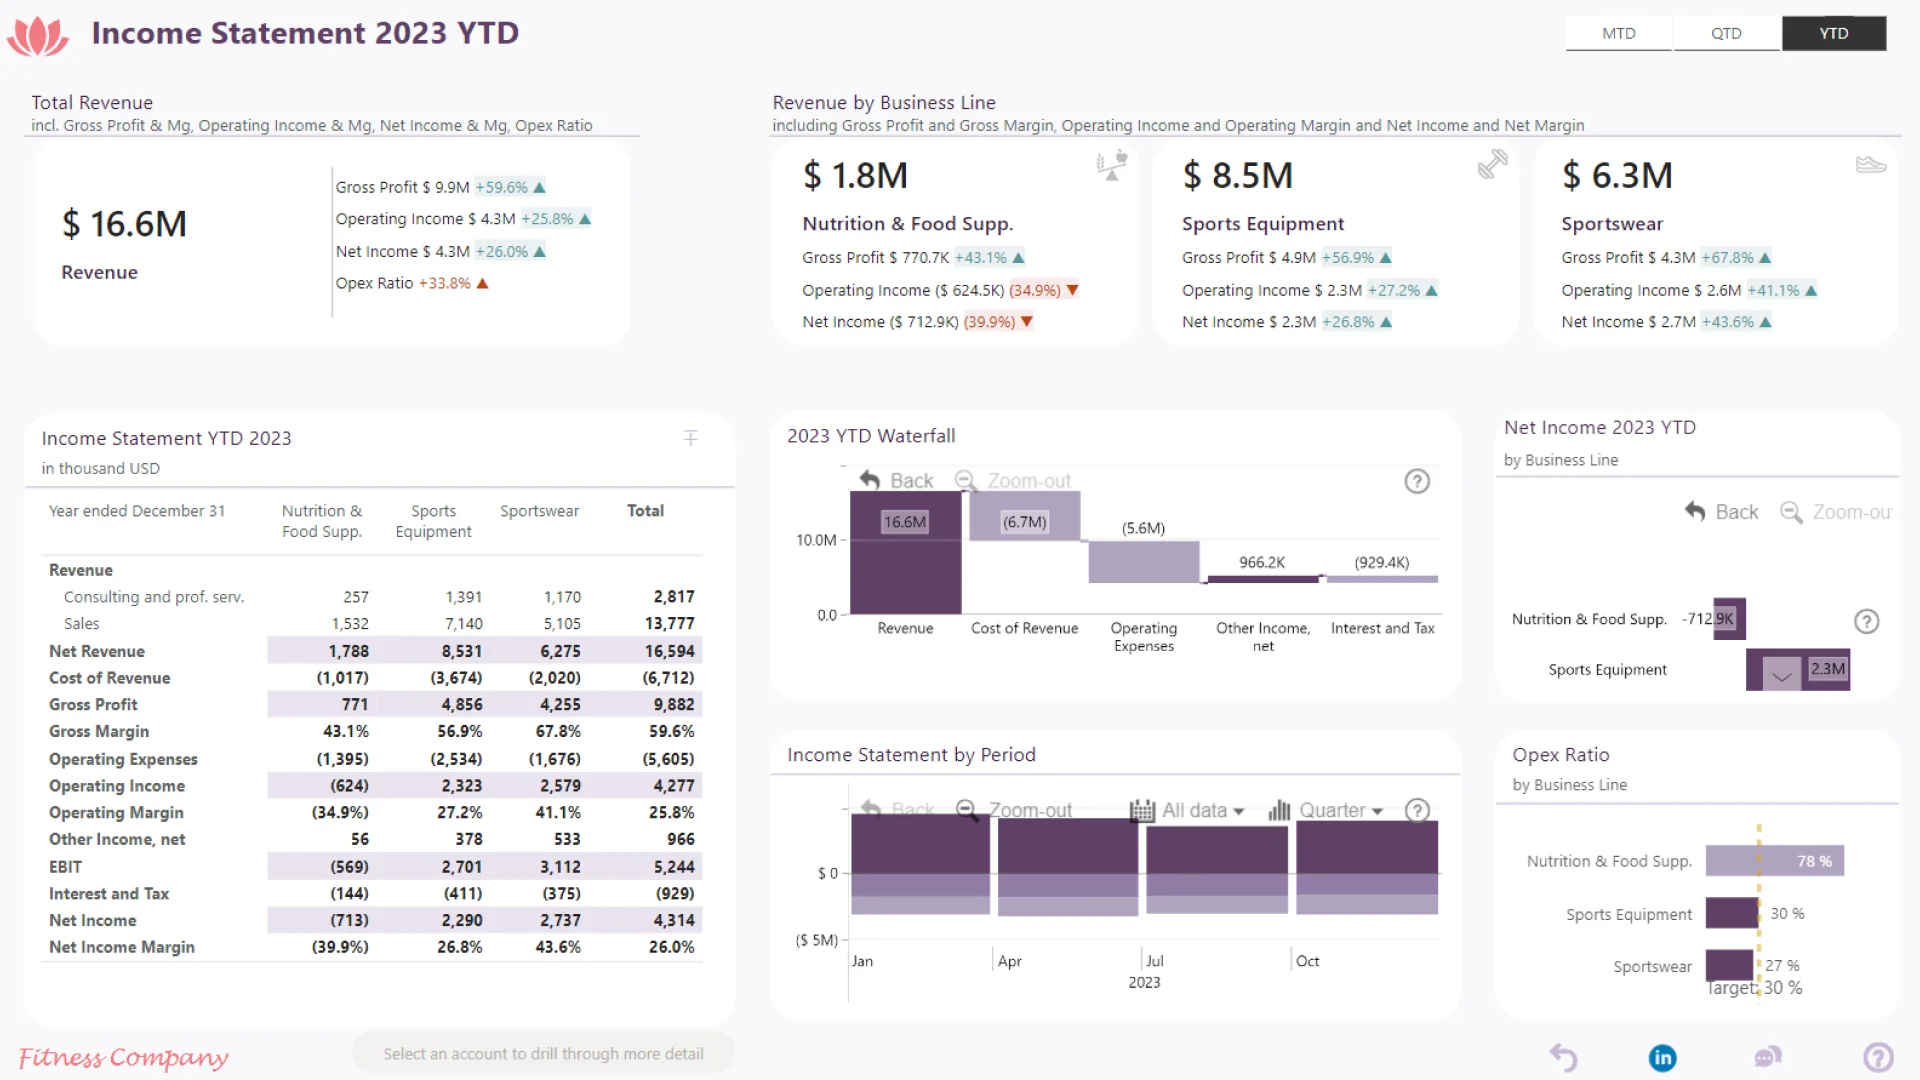Select the Revenue bar in the waterfall
The width and height of the screenshot is (1920, 1080).
click(905, 553)
